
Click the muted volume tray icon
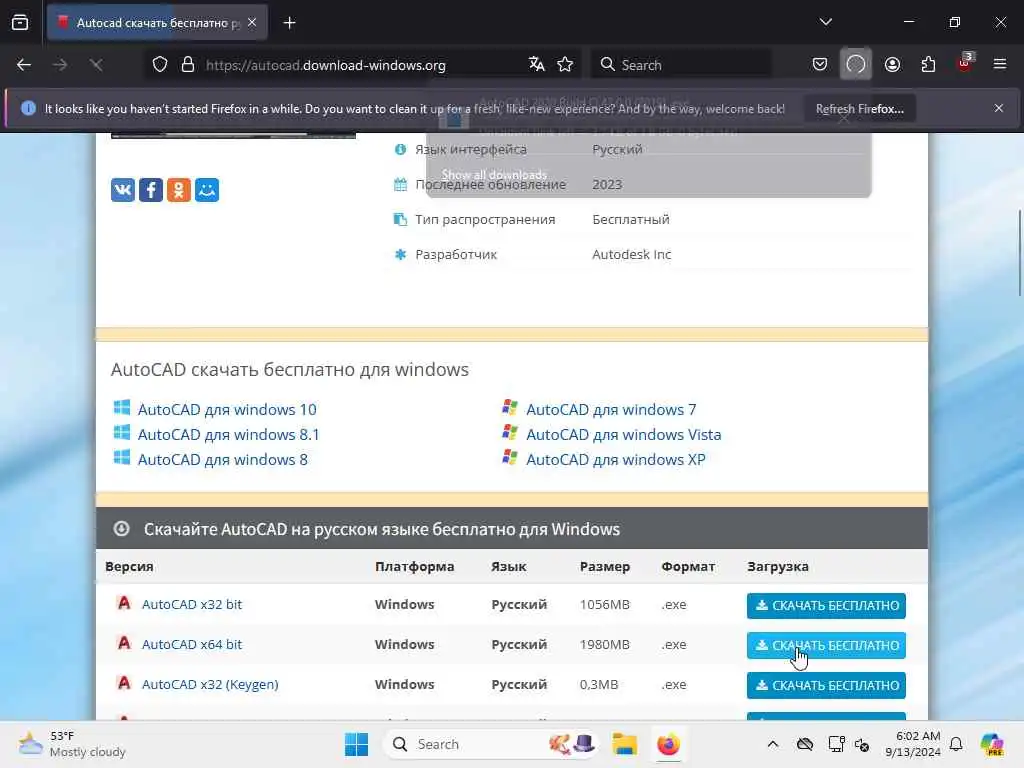[861, 744]
